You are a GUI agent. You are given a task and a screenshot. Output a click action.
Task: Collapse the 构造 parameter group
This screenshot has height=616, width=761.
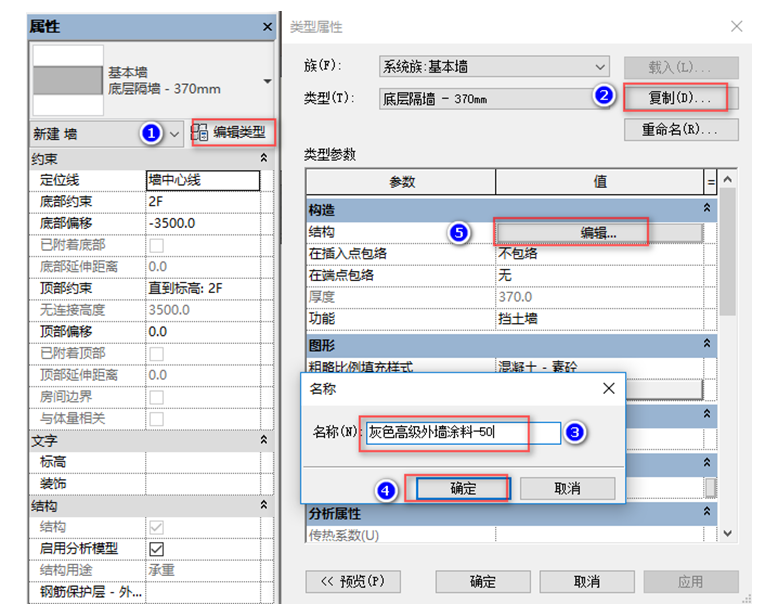click(x=707, y=208)
